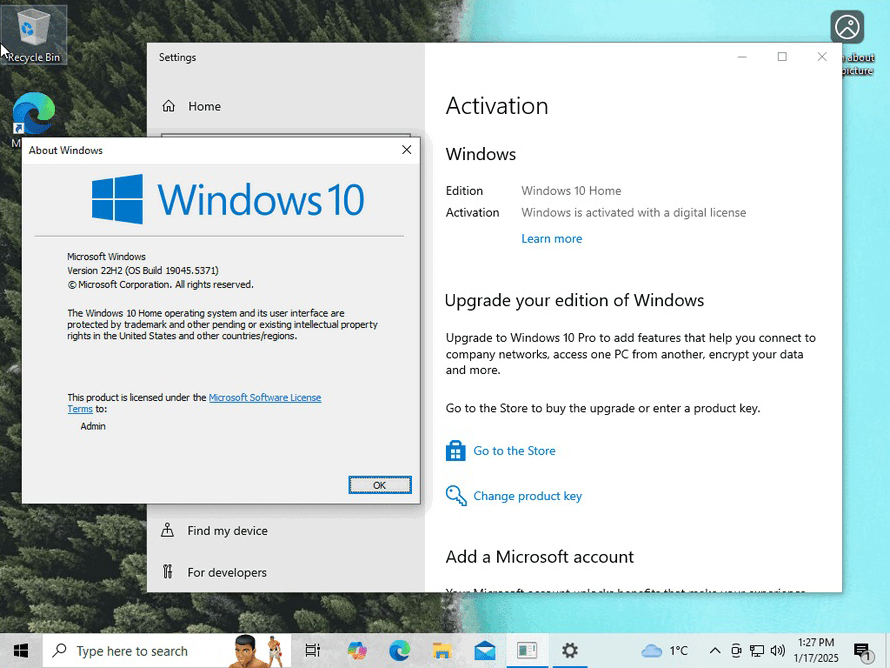This screenshot has height=668, width=890.
Task: Switch to About Windows taskbar button
Action: tap(527, 651)
